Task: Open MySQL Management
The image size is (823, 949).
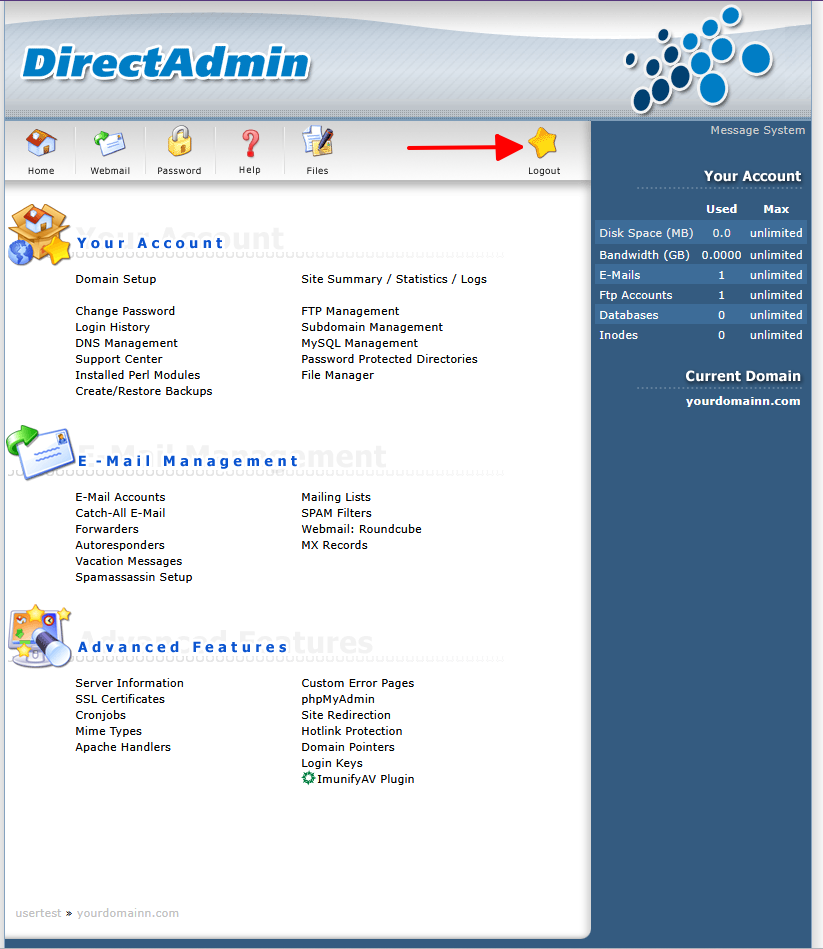Action: tap(359, 343)
